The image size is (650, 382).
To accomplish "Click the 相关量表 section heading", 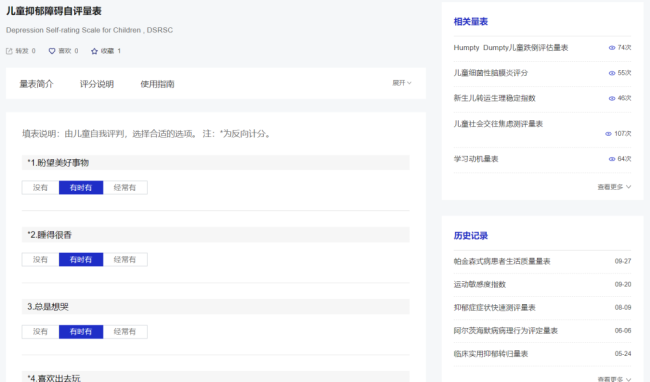I will click(471, 22).
